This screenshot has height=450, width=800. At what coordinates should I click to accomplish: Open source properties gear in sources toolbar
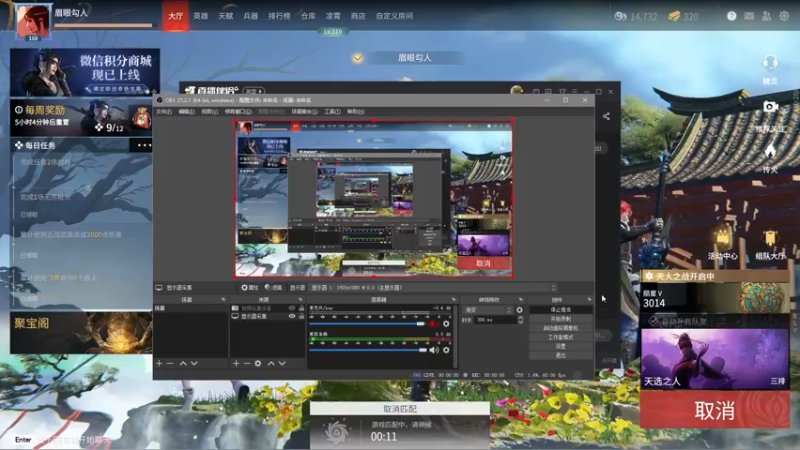point(258,363)
